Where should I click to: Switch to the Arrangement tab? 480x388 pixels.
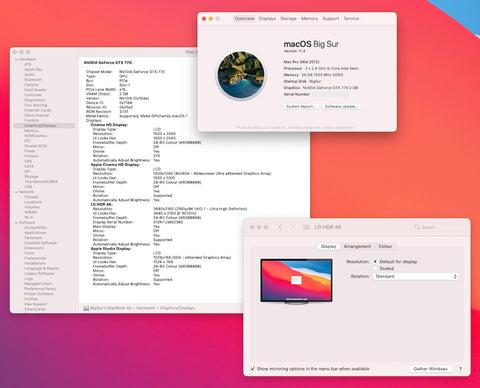pyautogui.click(x=357, y=246)
